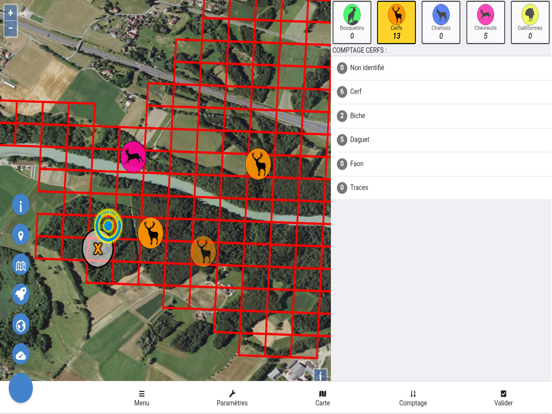Click the pink chevreuil marker on the map

(133, 157)
